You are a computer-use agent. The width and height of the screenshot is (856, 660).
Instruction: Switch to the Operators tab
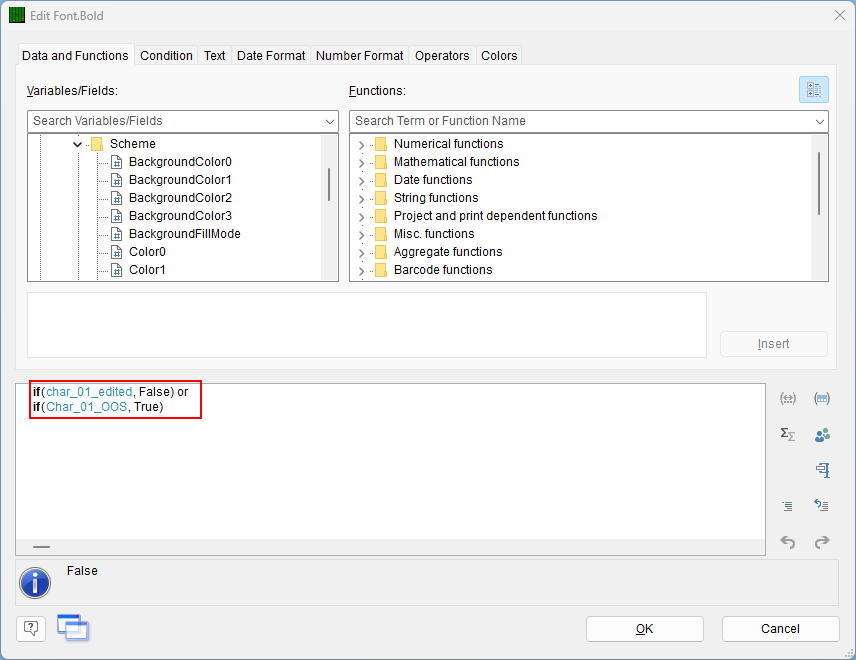click(x=441, y=56)
